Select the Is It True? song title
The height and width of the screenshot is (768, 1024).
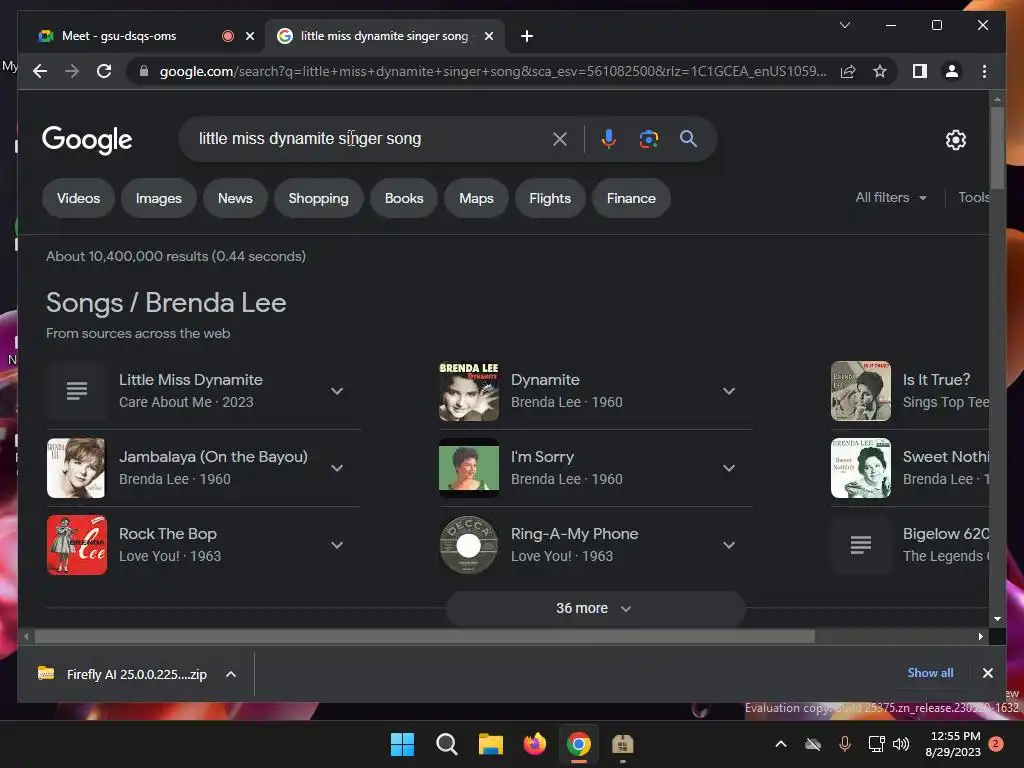click(936, 379)
